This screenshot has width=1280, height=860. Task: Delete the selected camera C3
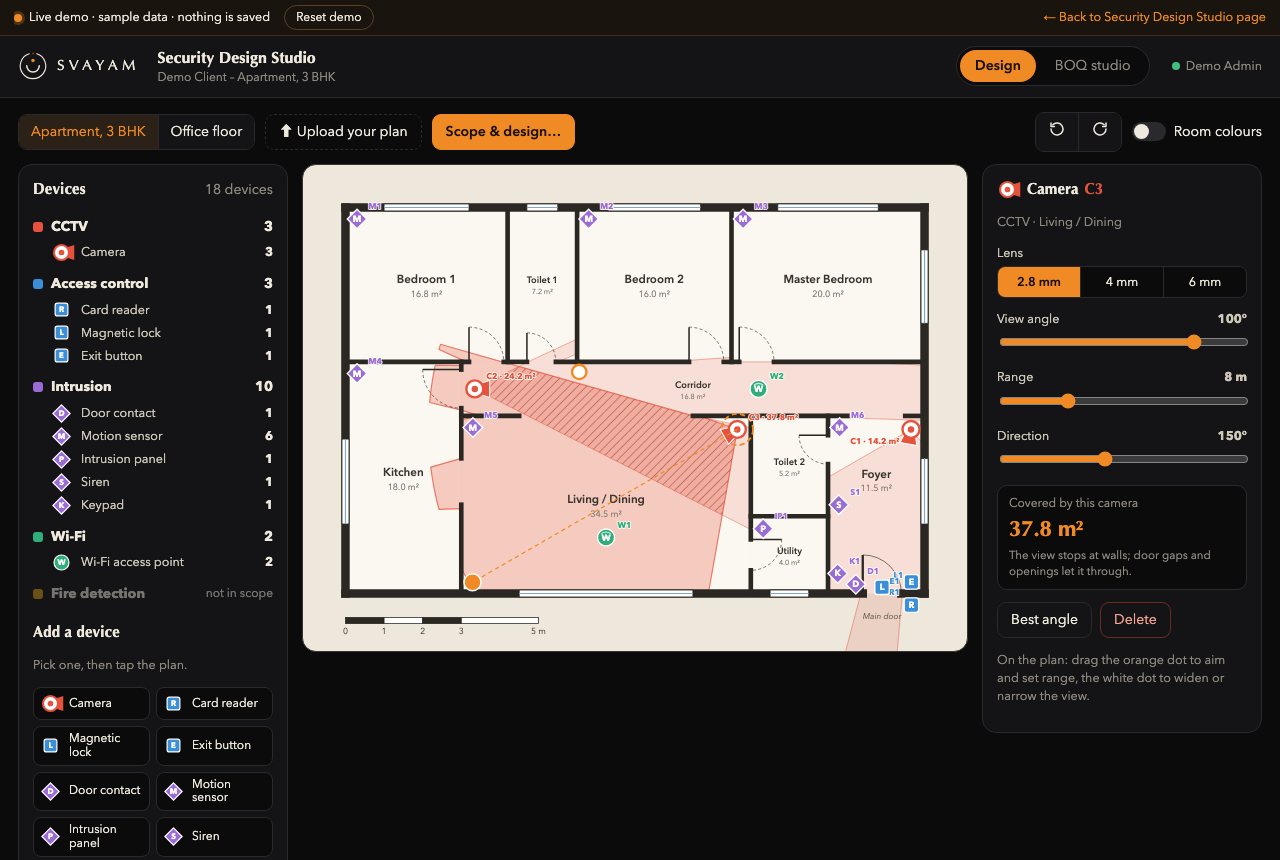1135,620
